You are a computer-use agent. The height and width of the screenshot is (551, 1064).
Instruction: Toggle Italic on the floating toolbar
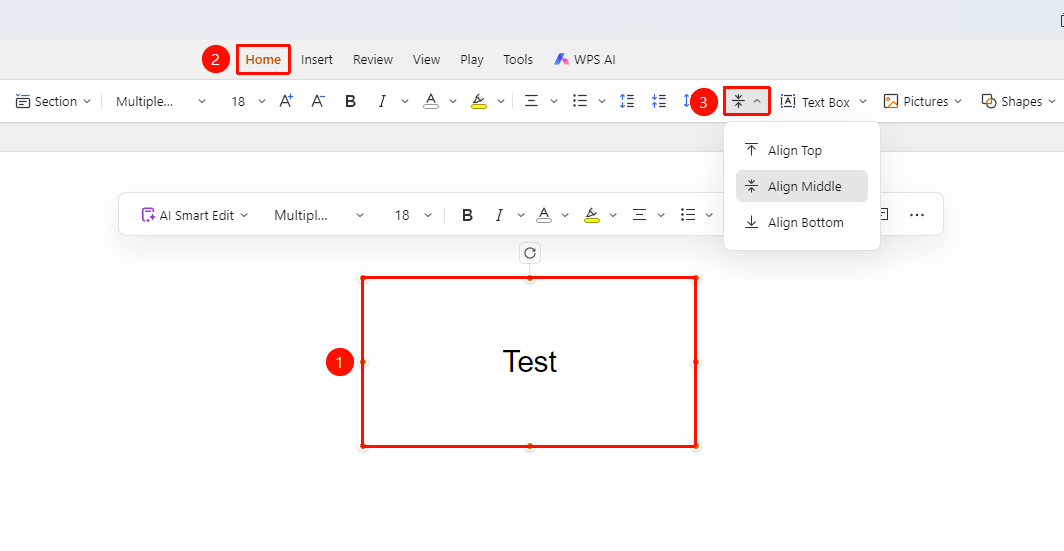pyautogui.click(x=499, y=215)
